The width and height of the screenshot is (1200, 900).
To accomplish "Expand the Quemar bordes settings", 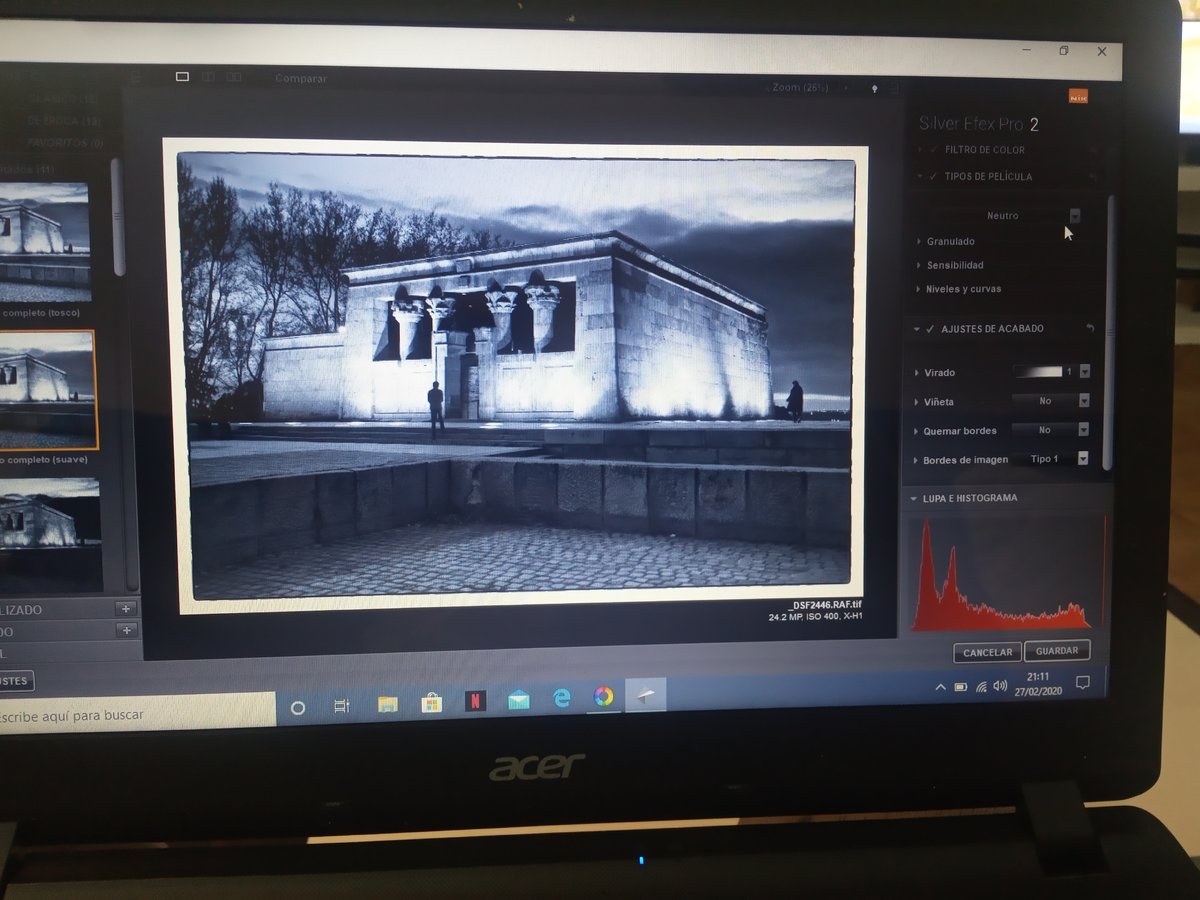I will 916,431.
